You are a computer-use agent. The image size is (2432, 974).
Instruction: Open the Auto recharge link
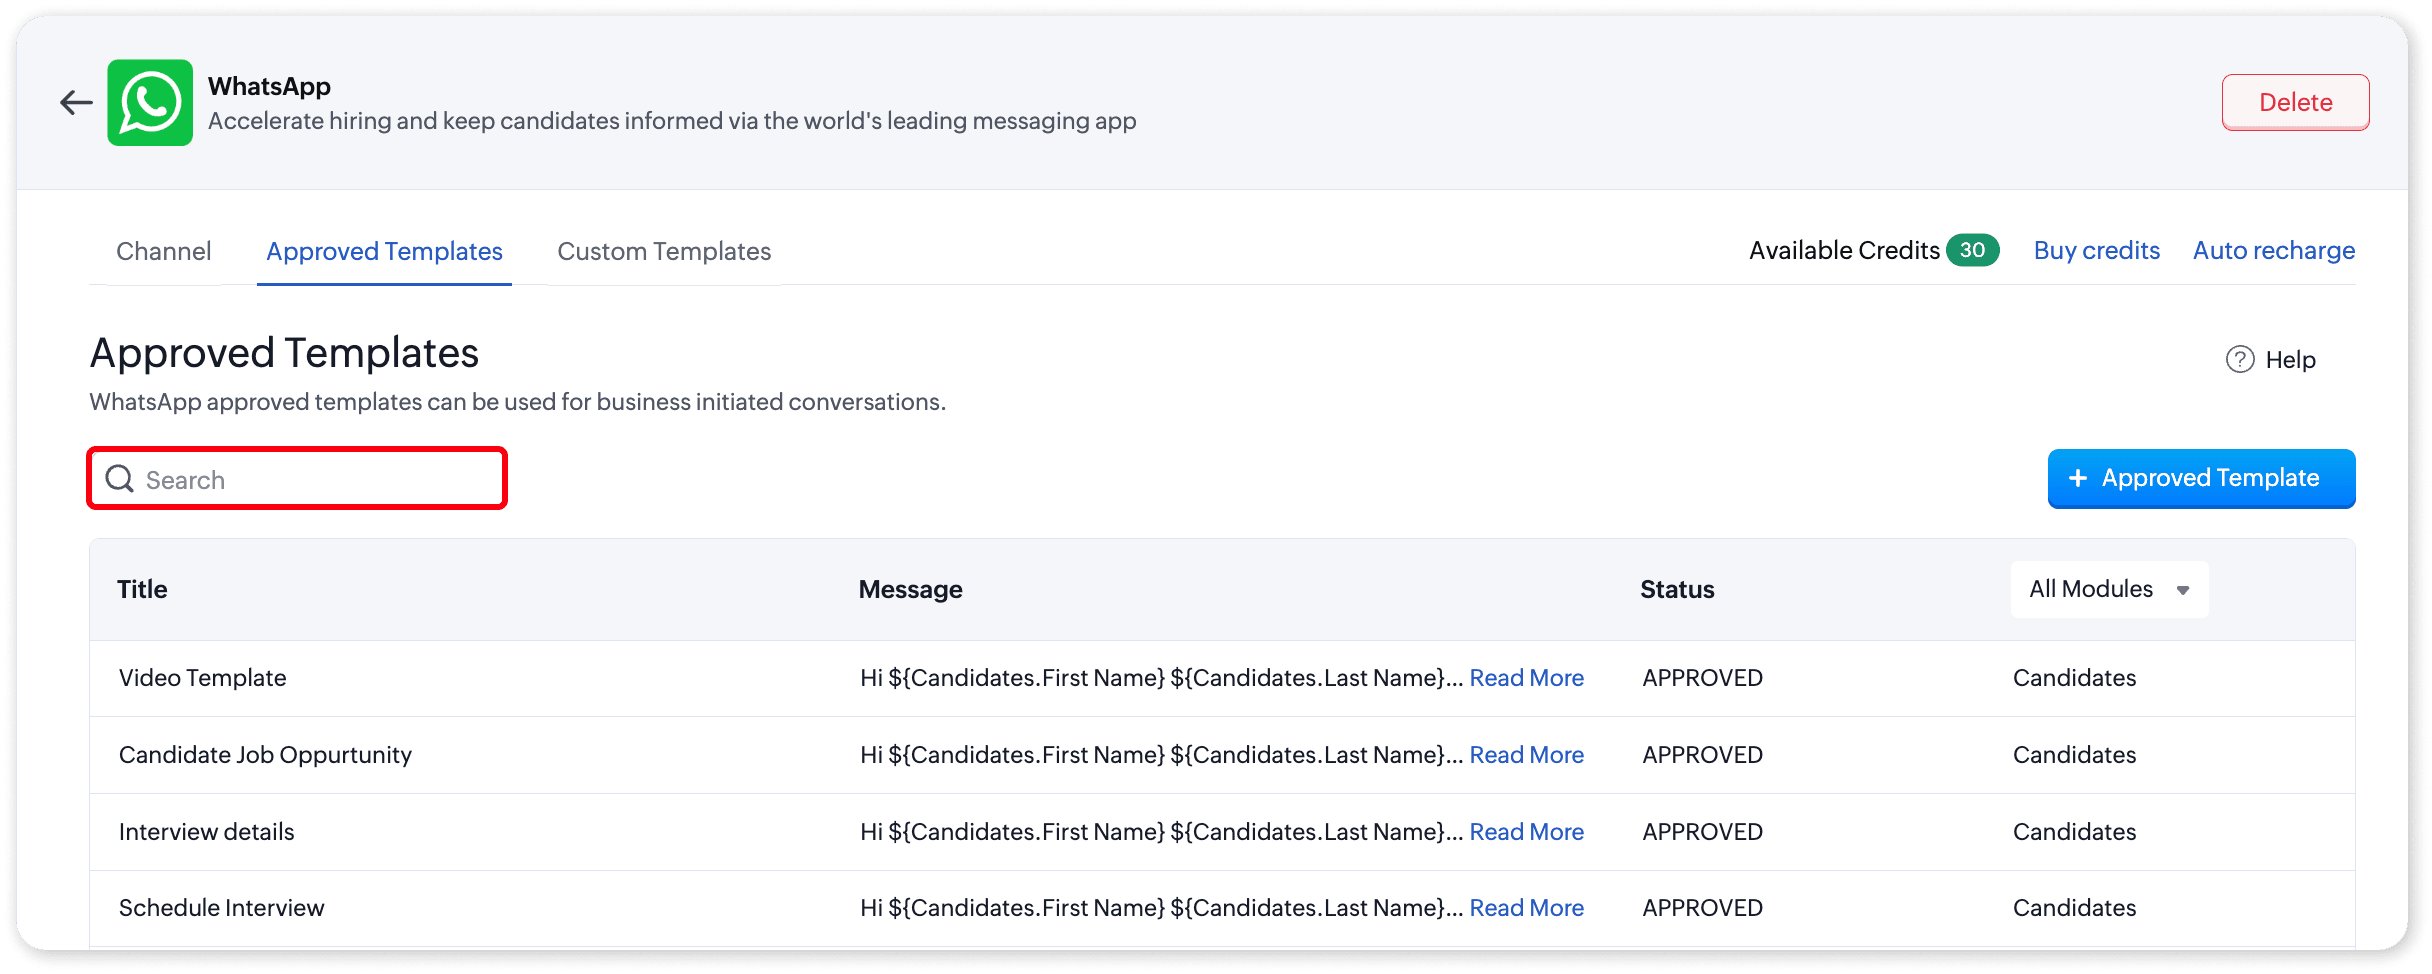click(x=2273, y=250)
